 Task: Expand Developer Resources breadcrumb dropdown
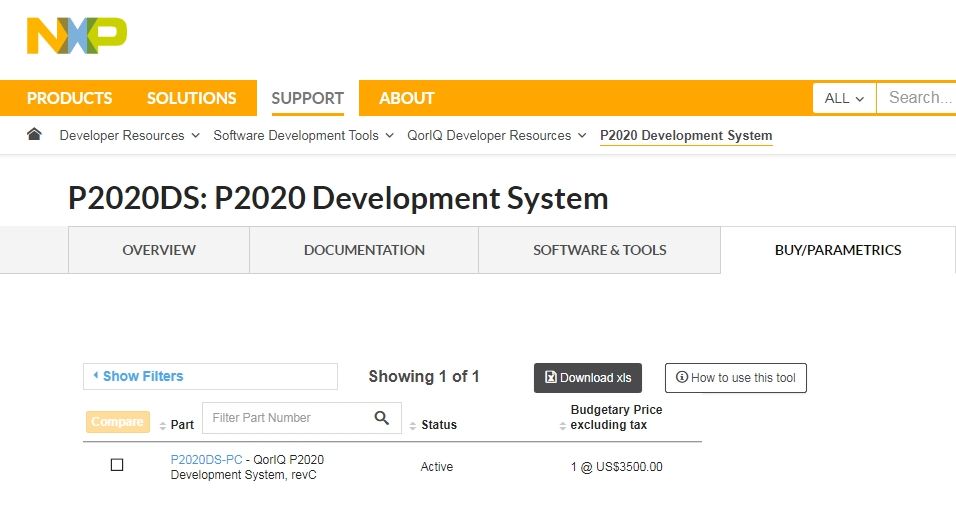196,135
